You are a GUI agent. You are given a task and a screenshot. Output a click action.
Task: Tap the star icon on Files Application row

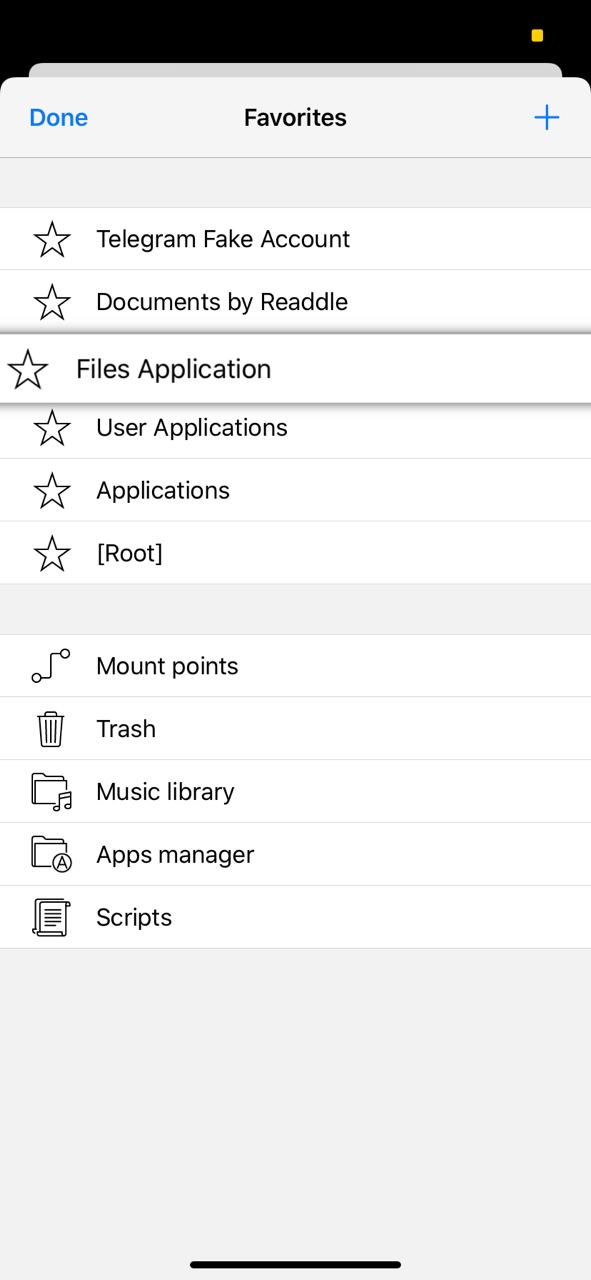coord(28,369)
